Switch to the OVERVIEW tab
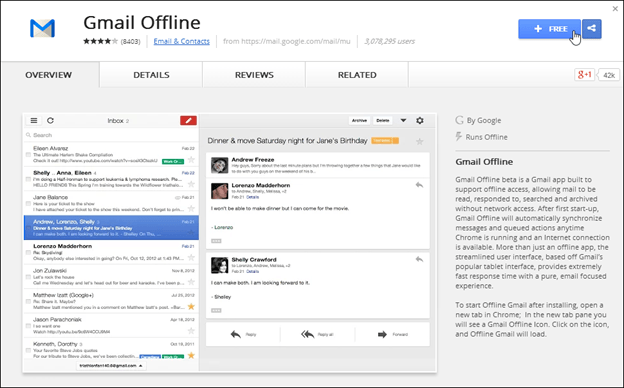Viewport: 624px width, 388px height. point(49,75)
